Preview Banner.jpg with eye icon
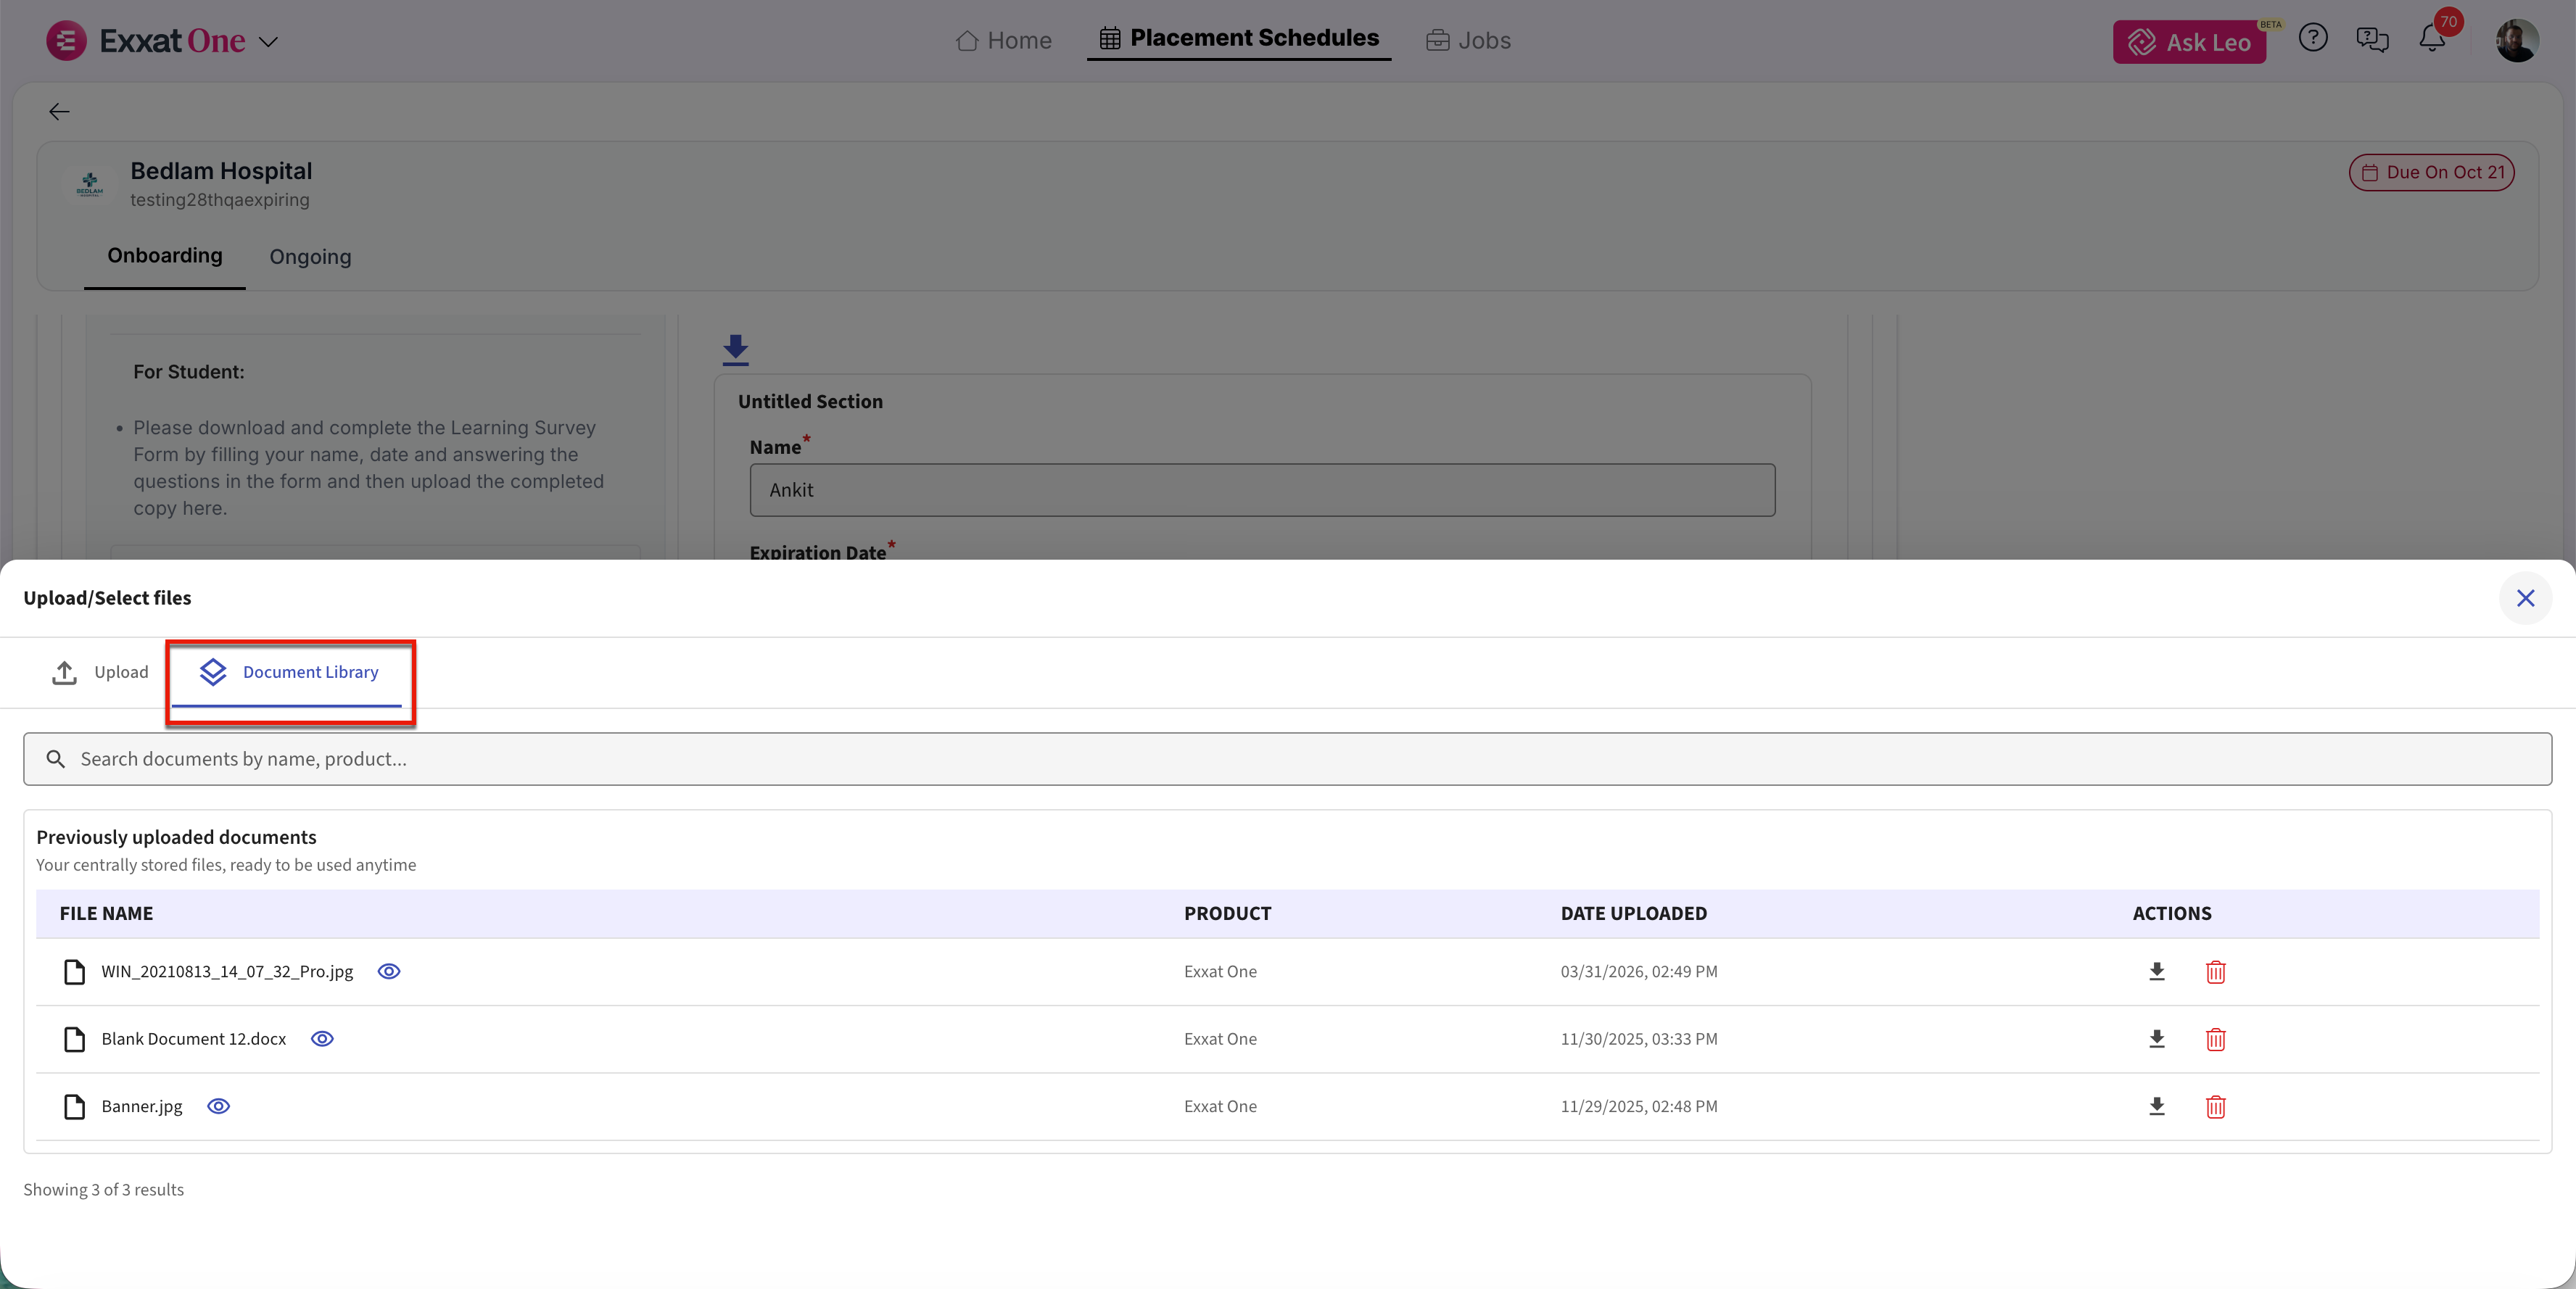 218,1106
